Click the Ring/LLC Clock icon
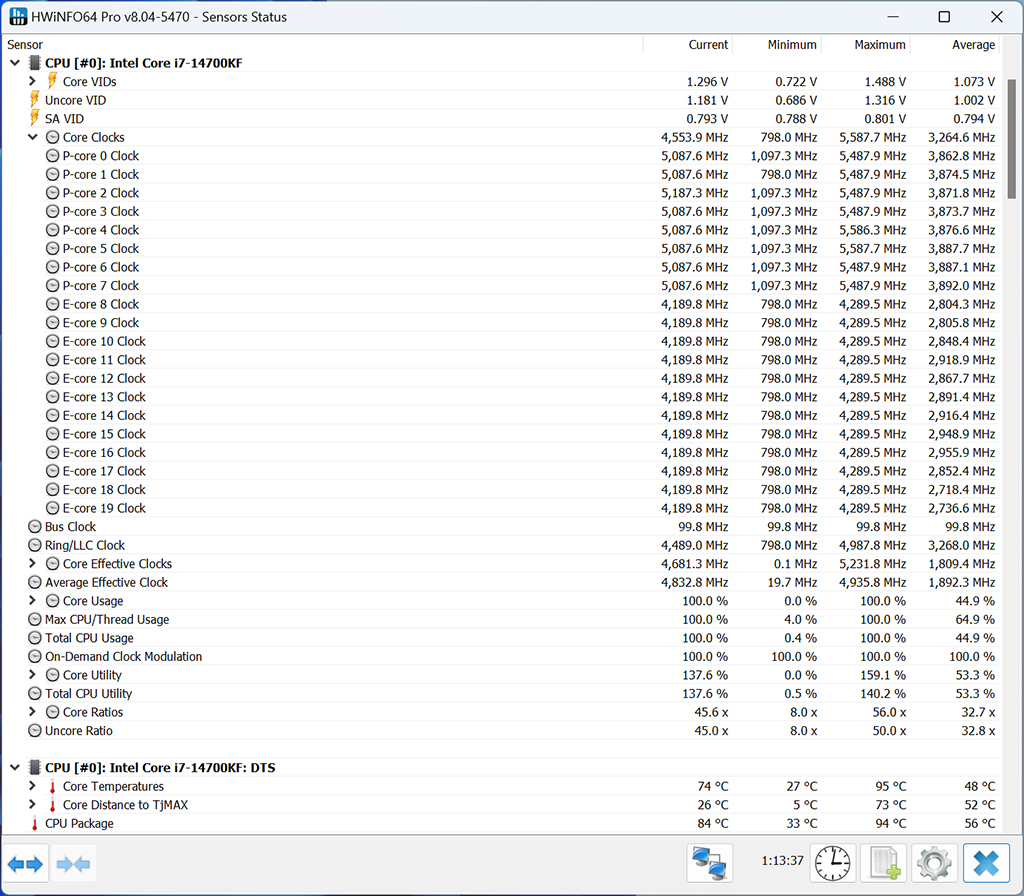 [35, 545]
